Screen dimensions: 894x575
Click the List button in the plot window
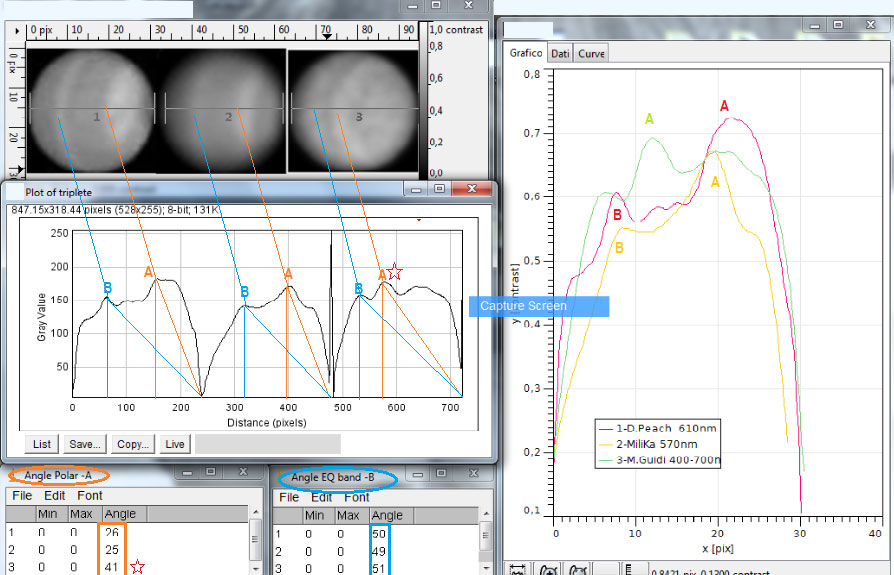click(42, 444)
